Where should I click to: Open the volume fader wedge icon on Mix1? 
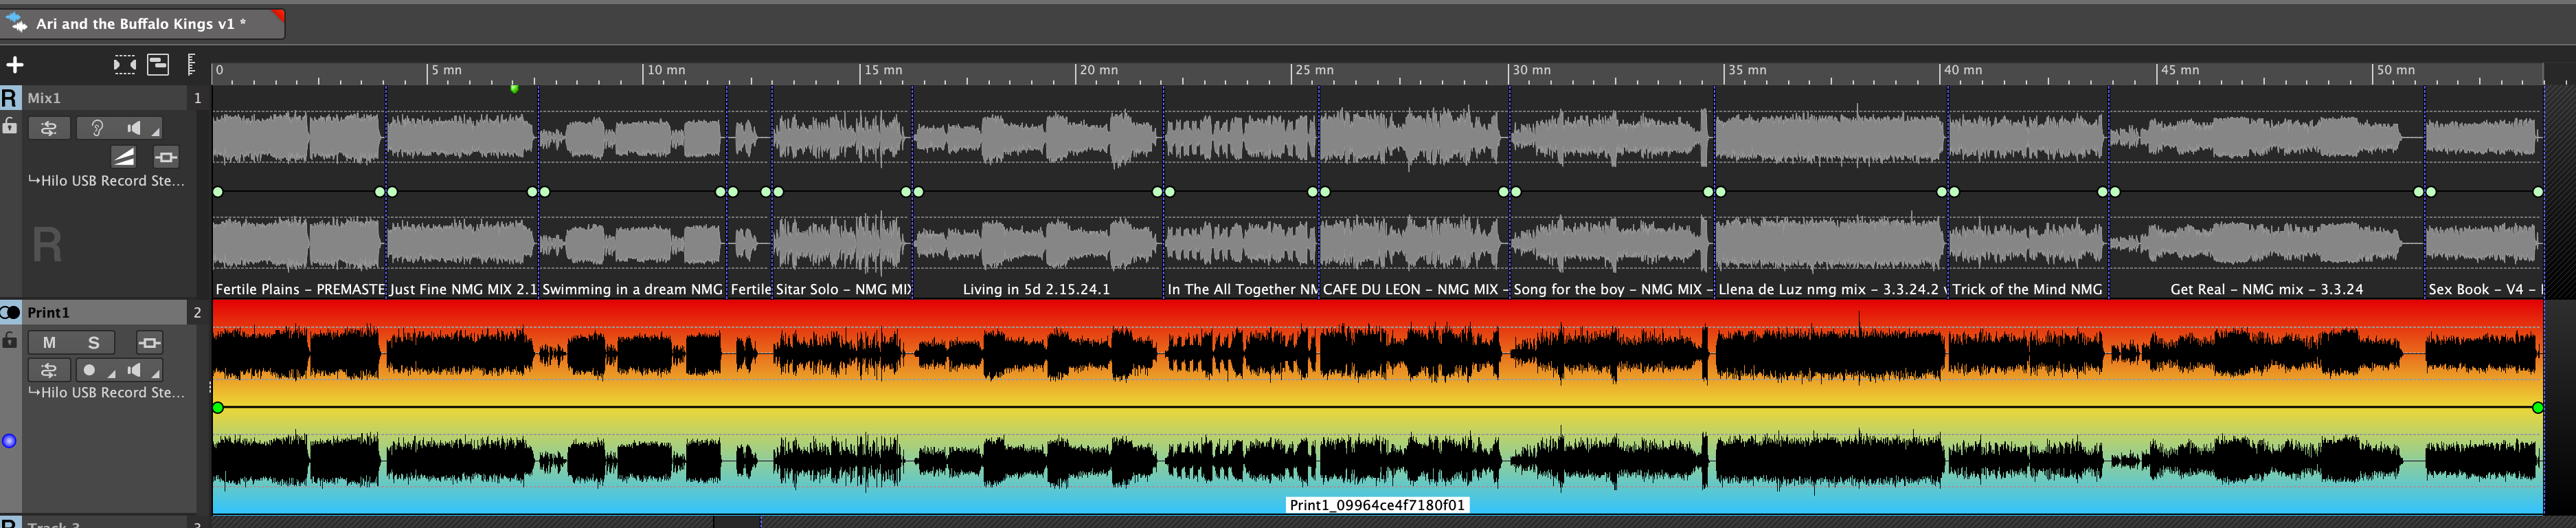click(x=124, y=156)
